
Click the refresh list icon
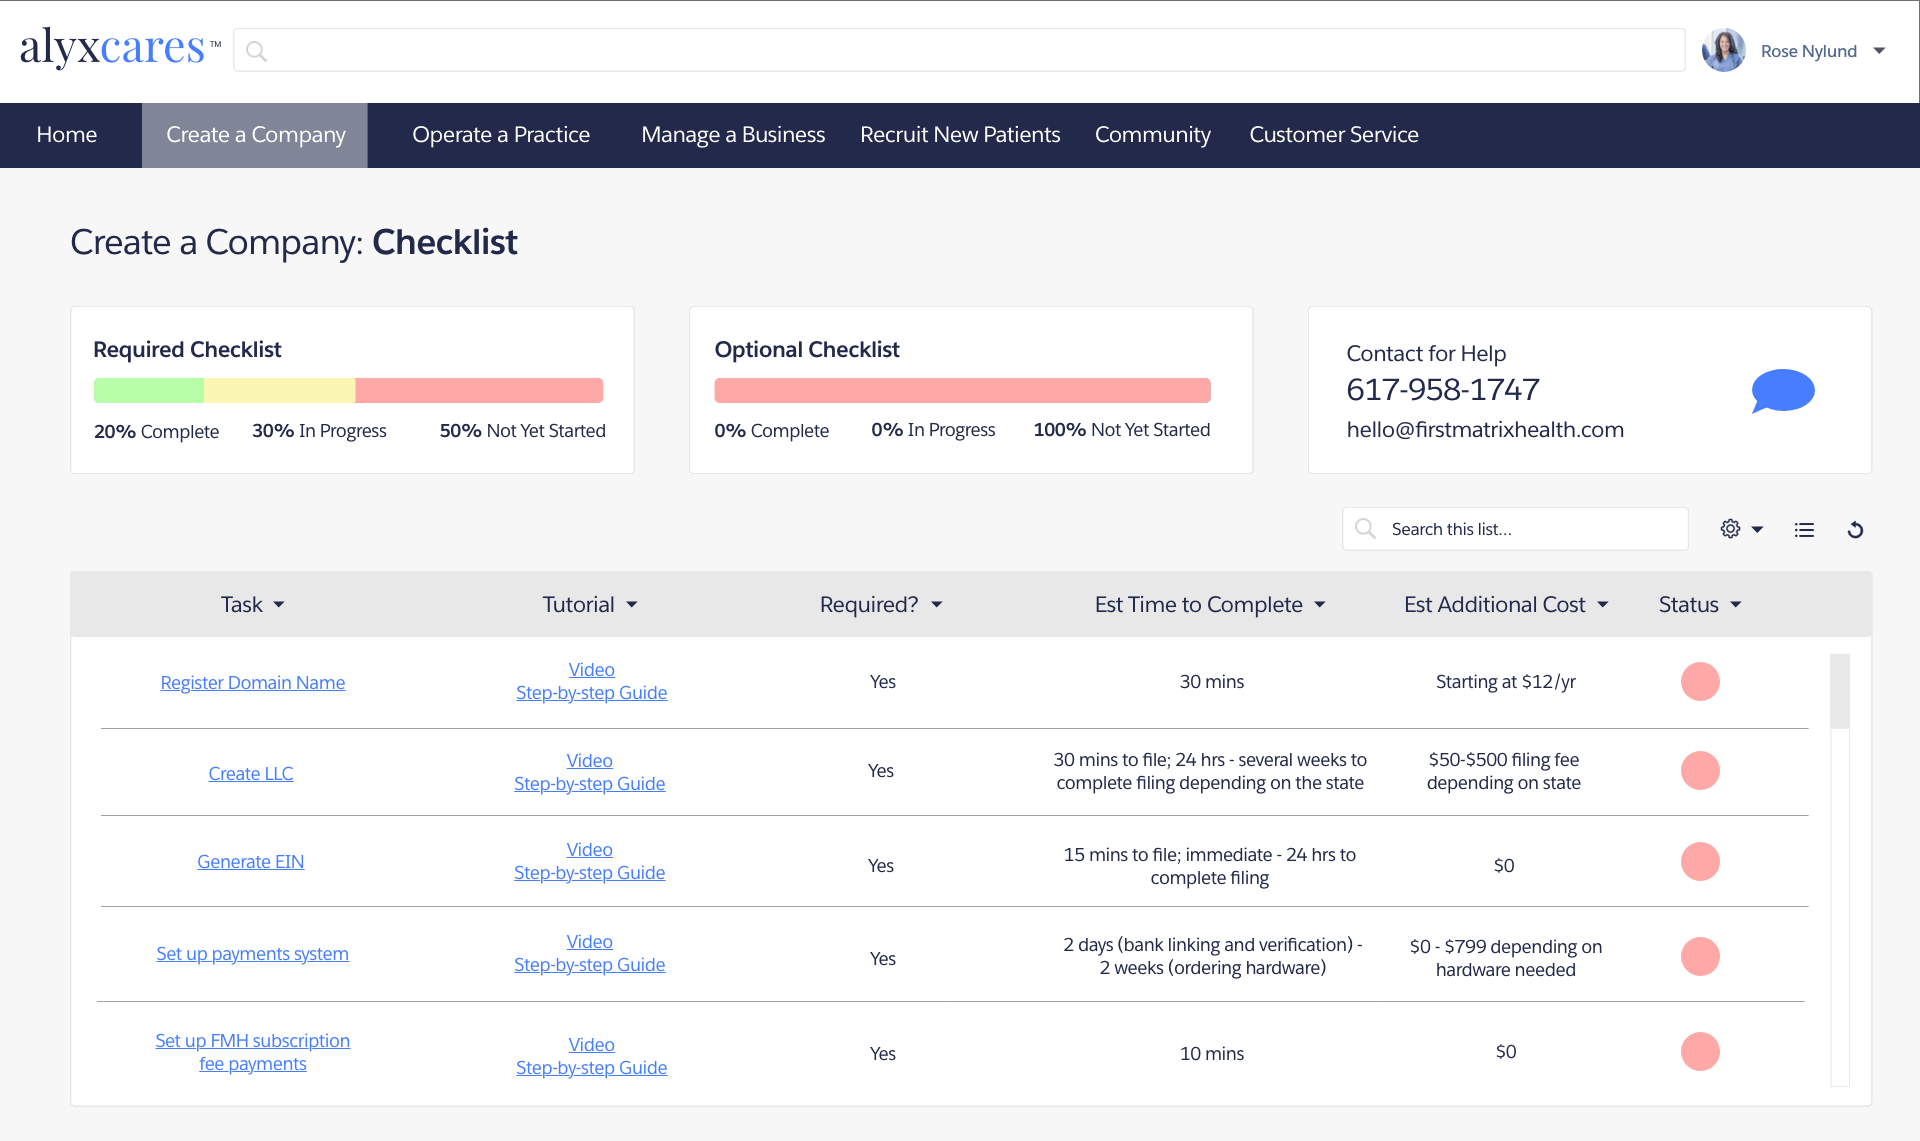(x=1855, y=530)
